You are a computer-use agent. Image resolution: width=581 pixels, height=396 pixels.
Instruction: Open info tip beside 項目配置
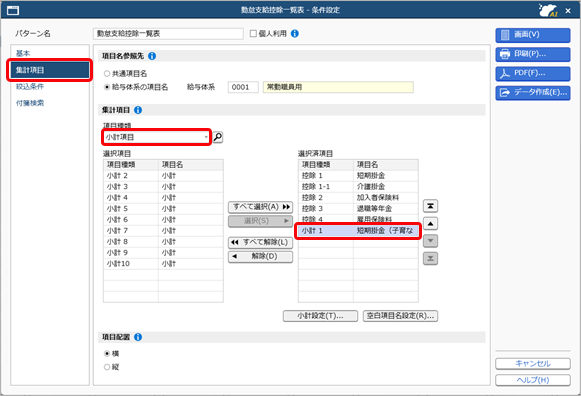138,337
